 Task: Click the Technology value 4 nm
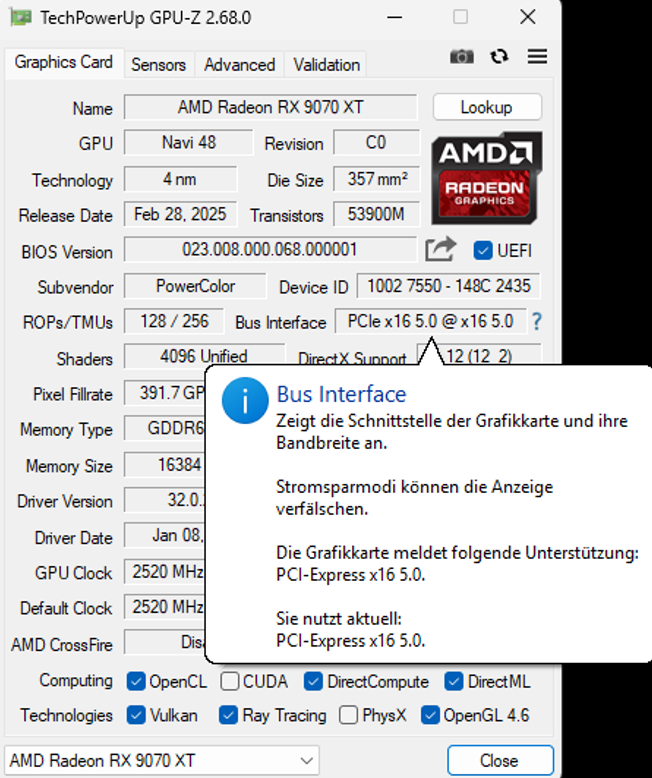click(x=180, y=179)
